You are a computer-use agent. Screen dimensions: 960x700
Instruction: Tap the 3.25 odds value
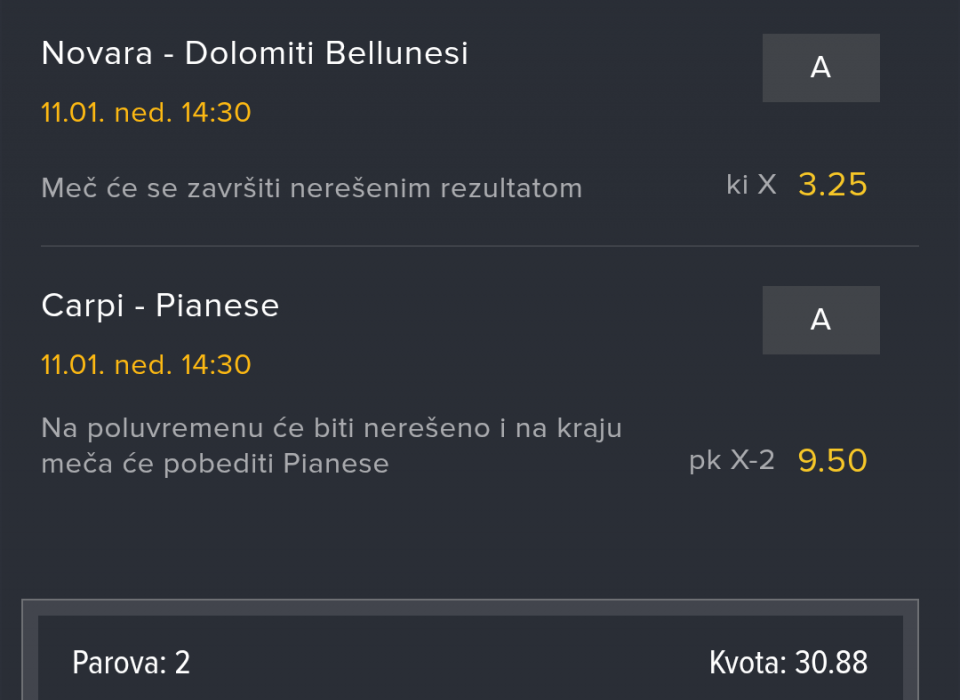click(x=832, y=185)
